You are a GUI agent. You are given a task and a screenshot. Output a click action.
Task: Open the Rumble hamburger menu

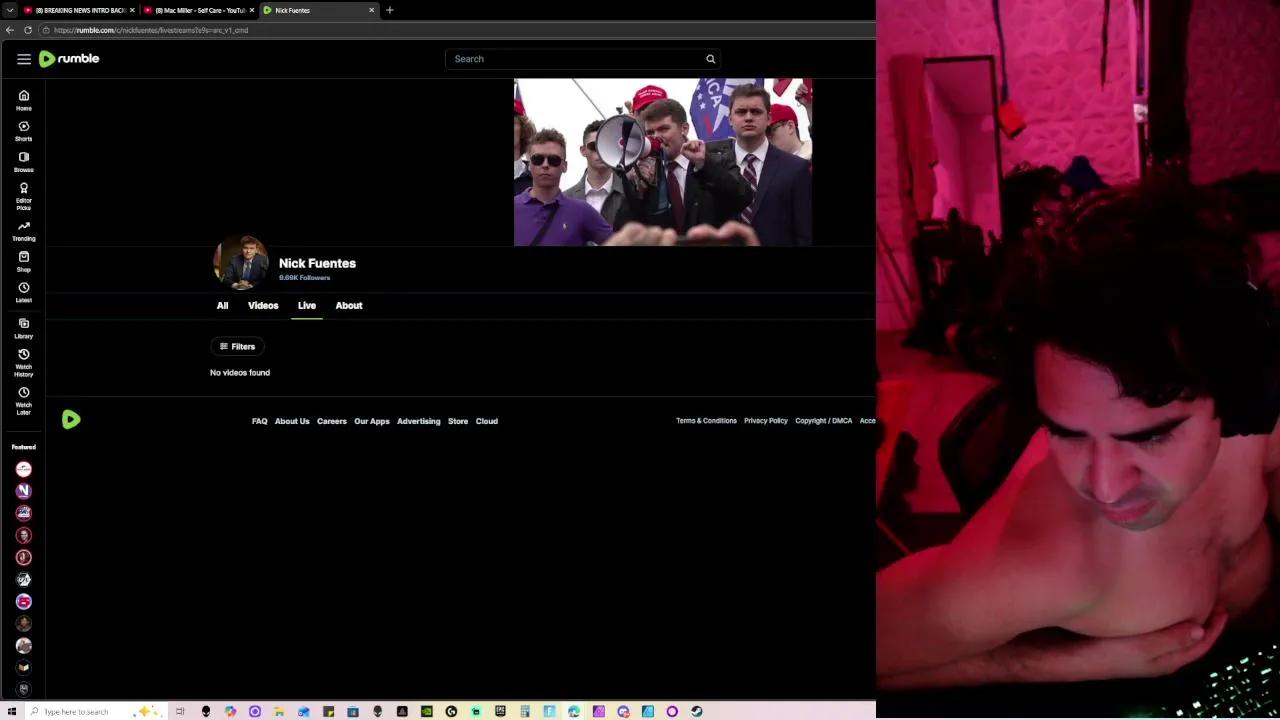click(x=24, y=59)
